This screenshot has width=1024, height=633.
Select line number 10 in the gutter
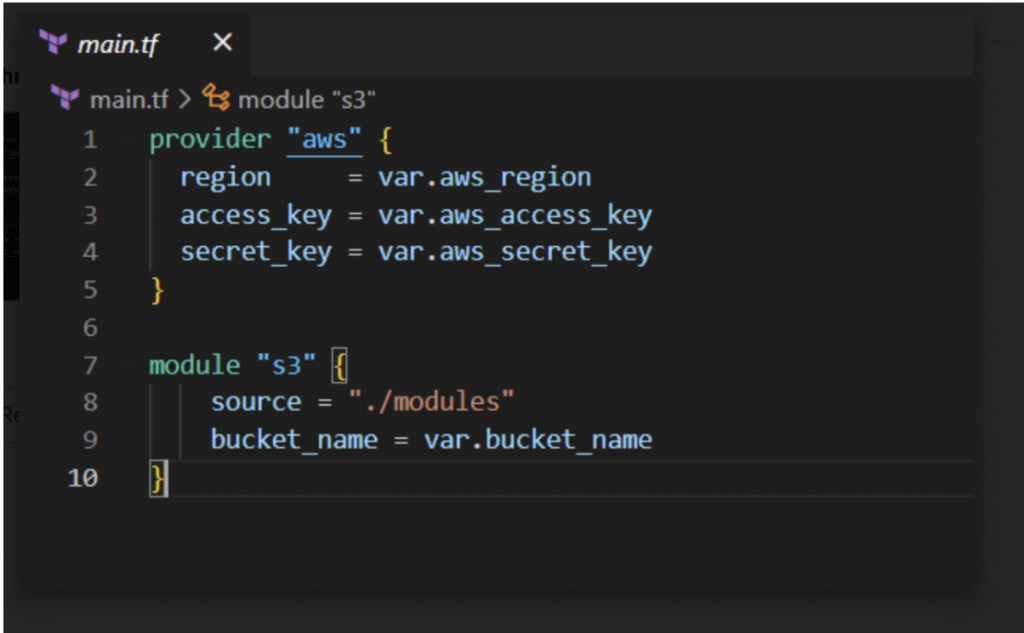tap(84, 478)
